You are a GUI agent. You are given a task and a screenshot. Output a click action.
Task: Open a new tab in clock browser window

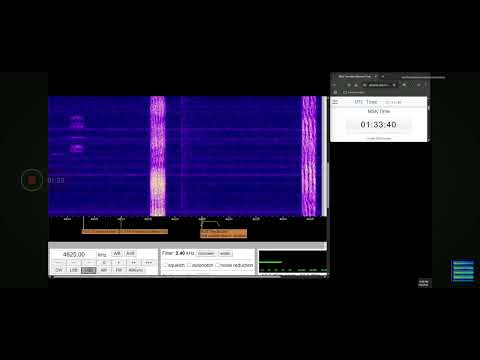pos(383,76)
